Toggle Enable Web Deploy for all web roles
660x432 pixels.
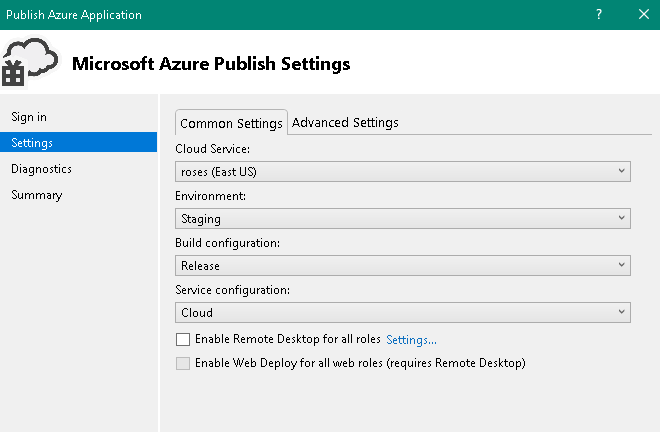pos(183,363)
